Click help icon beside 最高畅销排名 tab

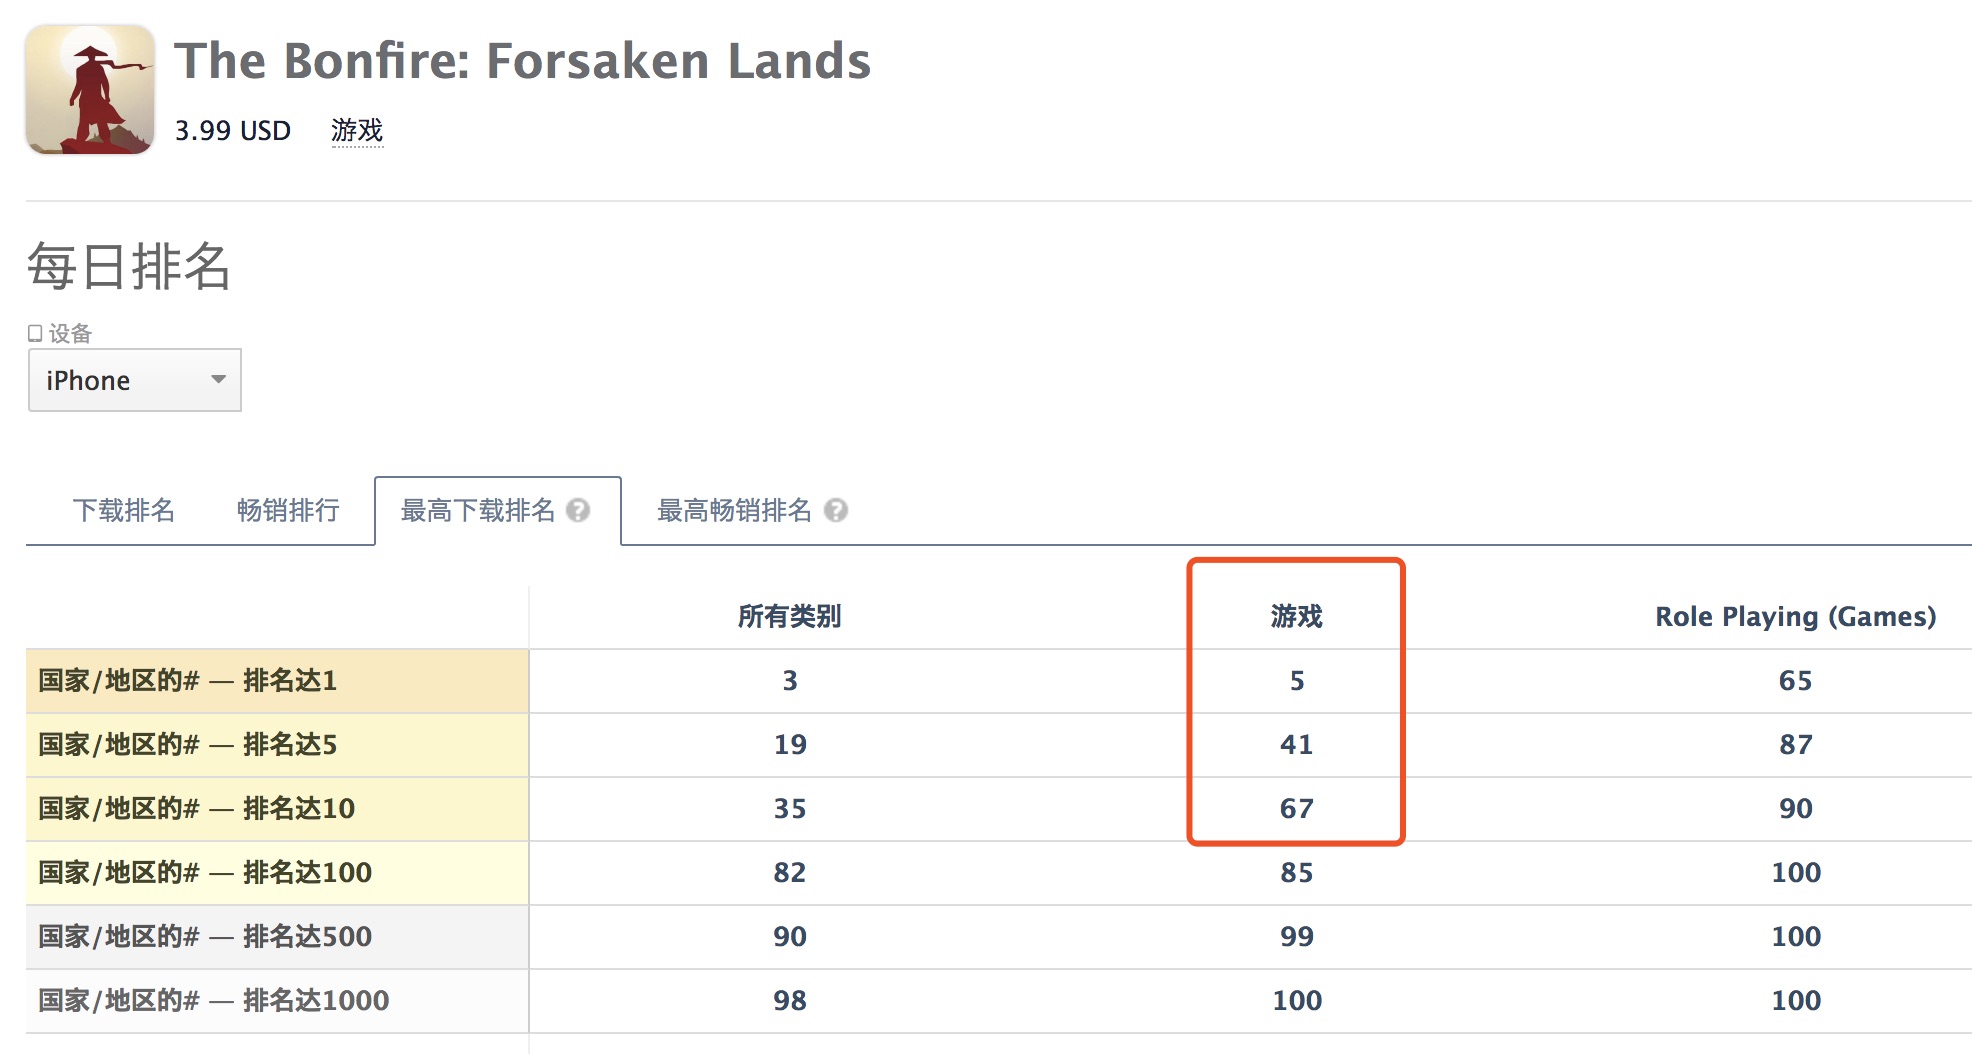pyautogui.click(x=836, y=510)
